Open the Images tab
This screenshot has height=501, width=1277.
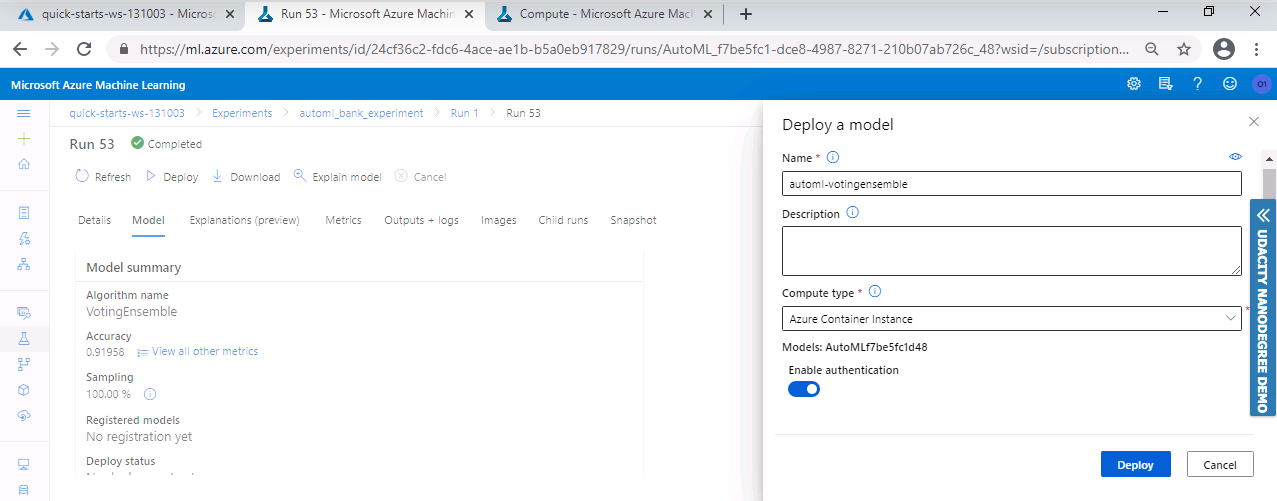click(498, 220)
